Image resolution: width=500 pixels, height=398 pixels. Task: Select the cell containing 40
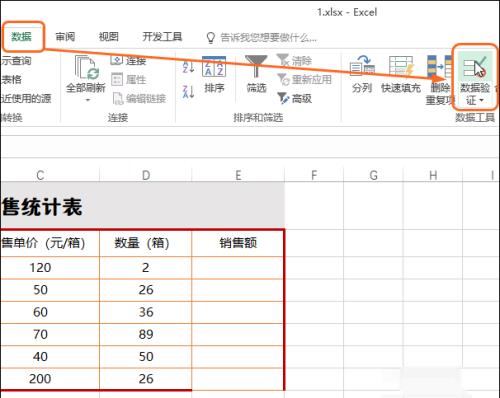click(x=50, y=357)
